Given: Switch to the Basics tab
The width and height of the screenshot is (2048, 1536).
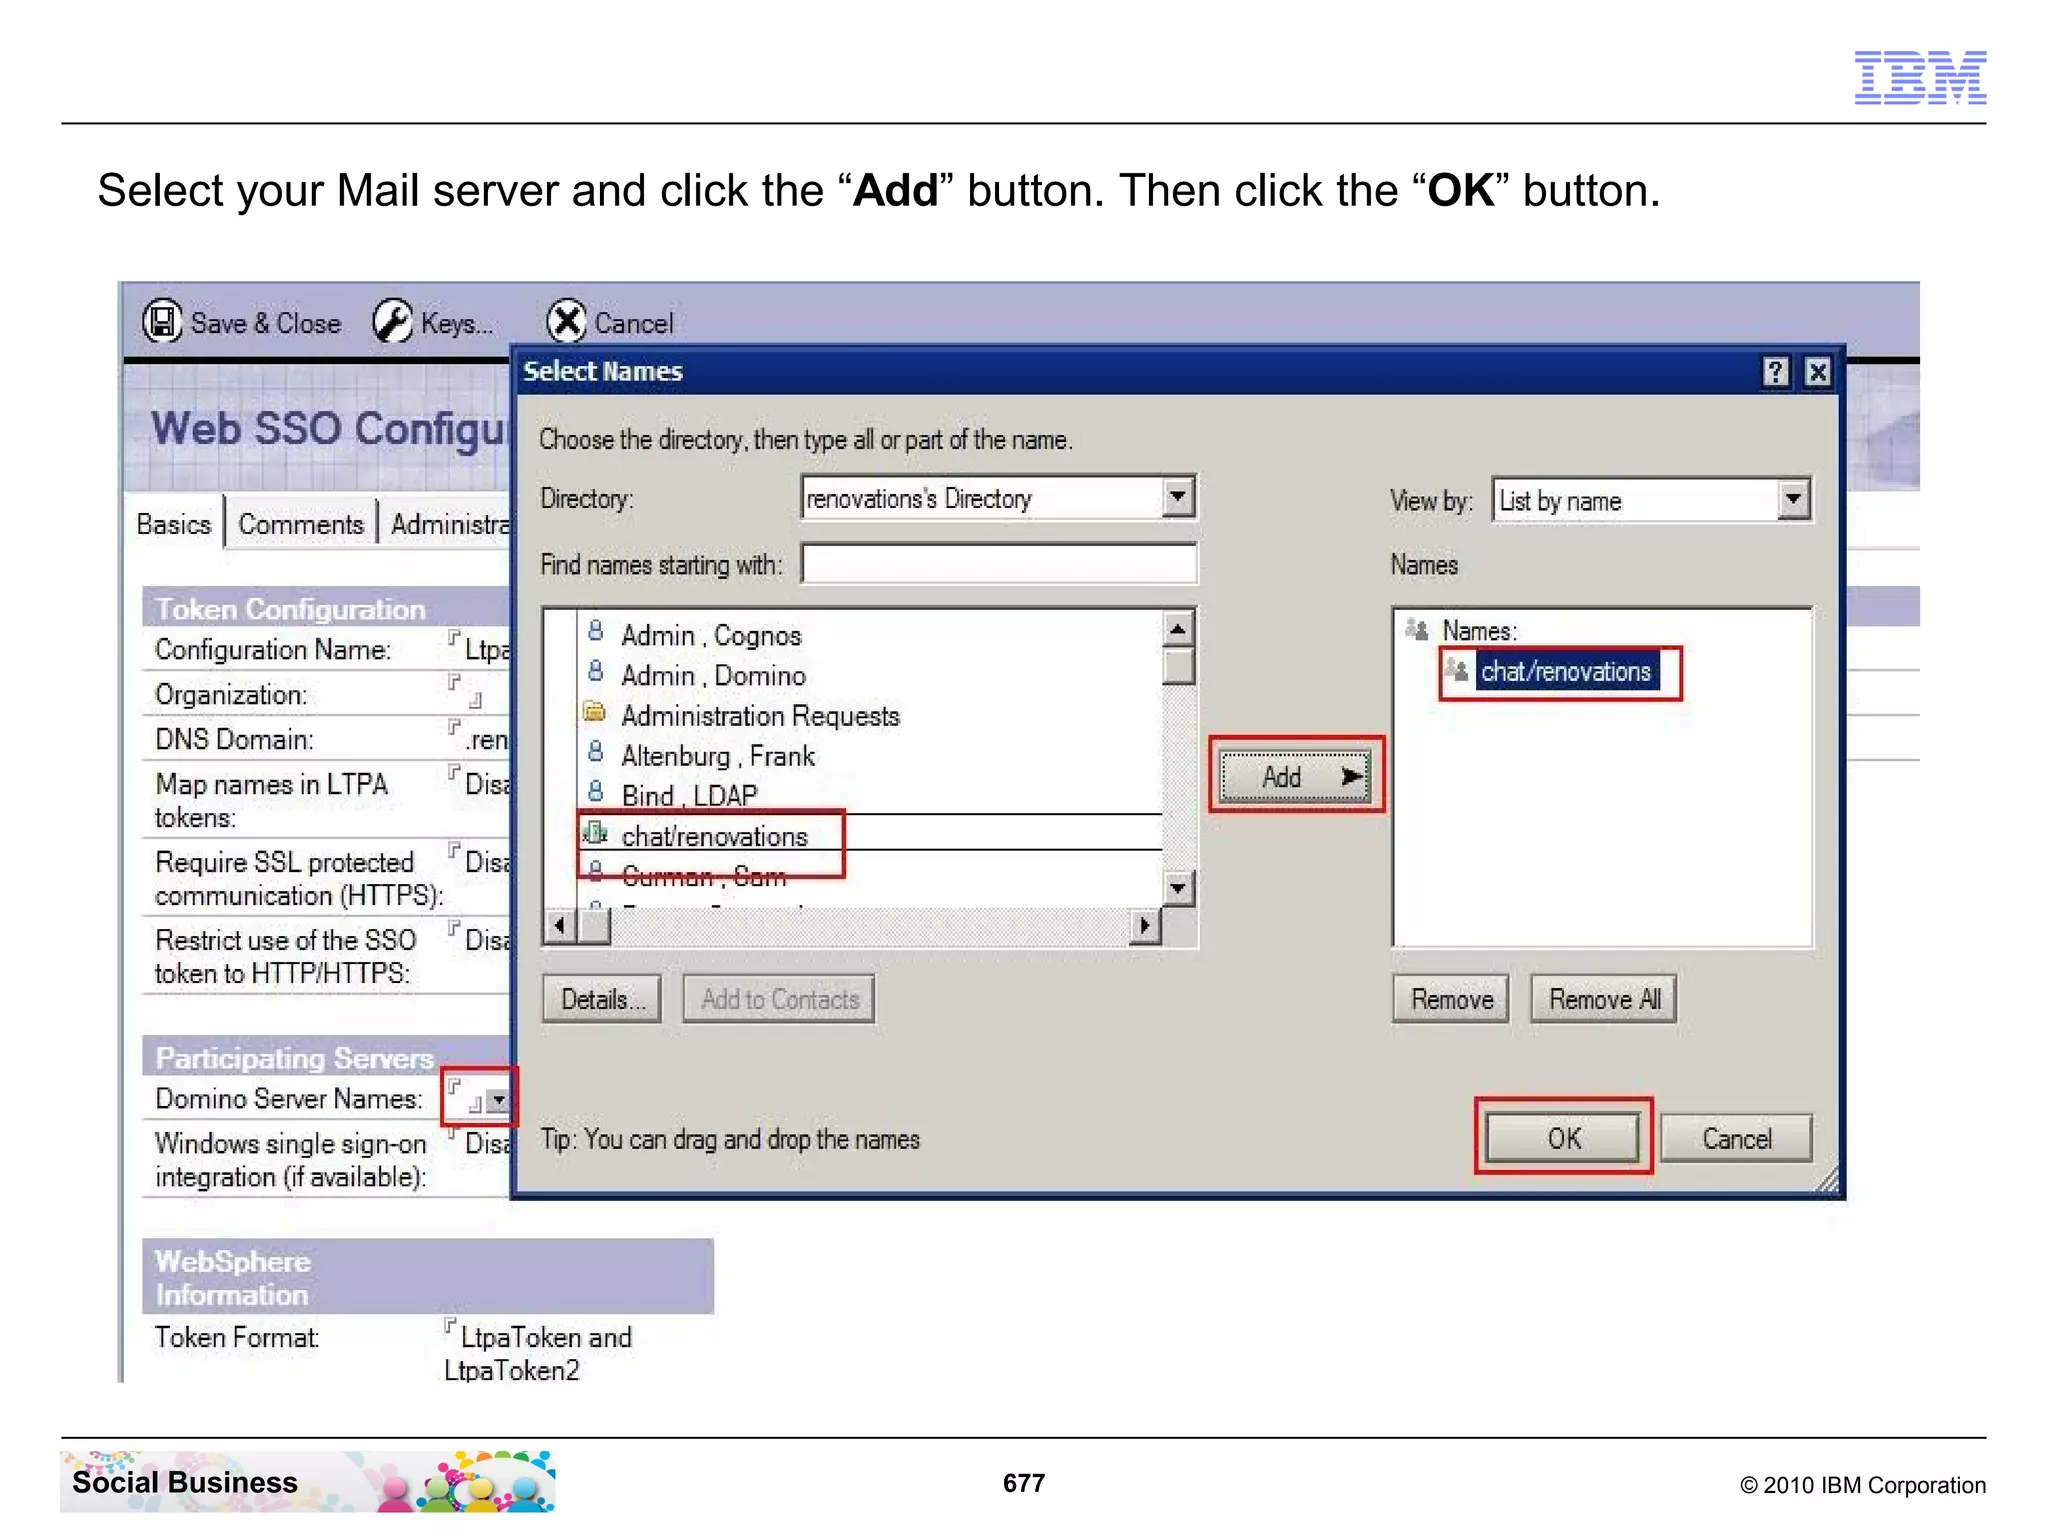Looking at the screenshot, I should (x=174, y=524).
